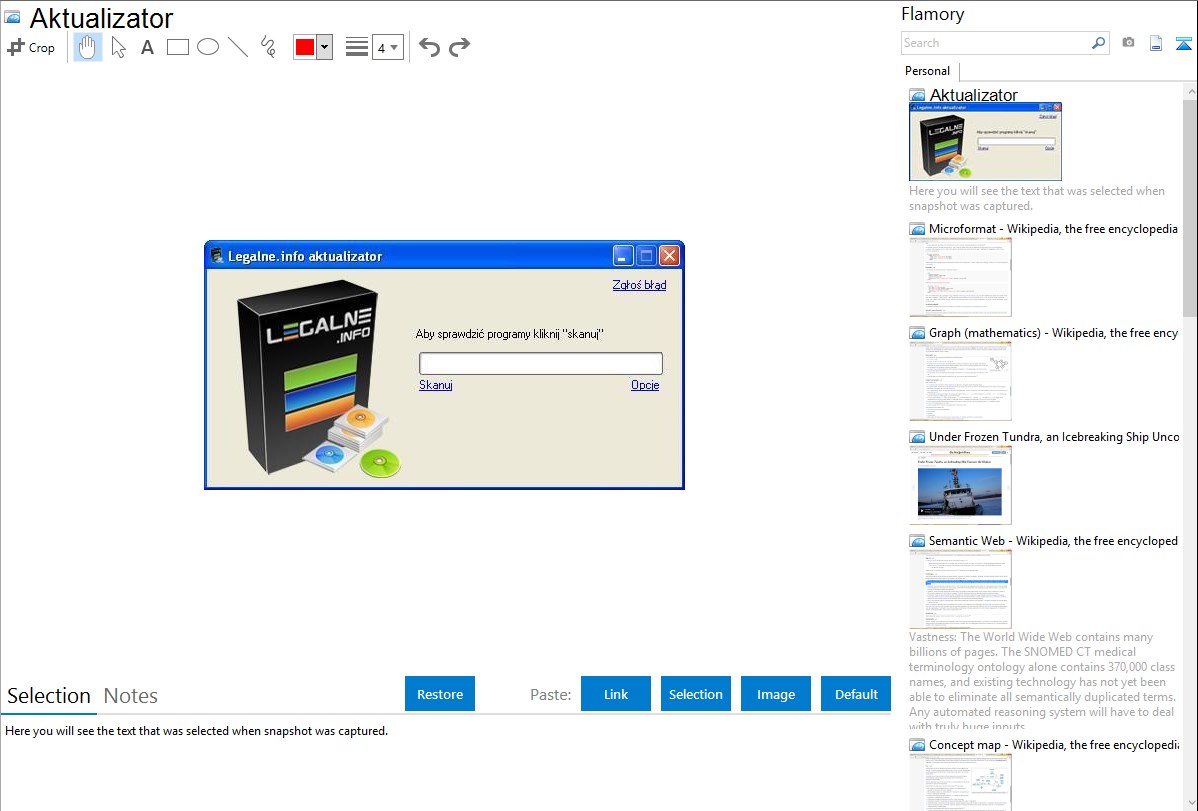The image size is (1198, 811).
Task: Click the Opcje link in screenshot
Action: (645, 385)
